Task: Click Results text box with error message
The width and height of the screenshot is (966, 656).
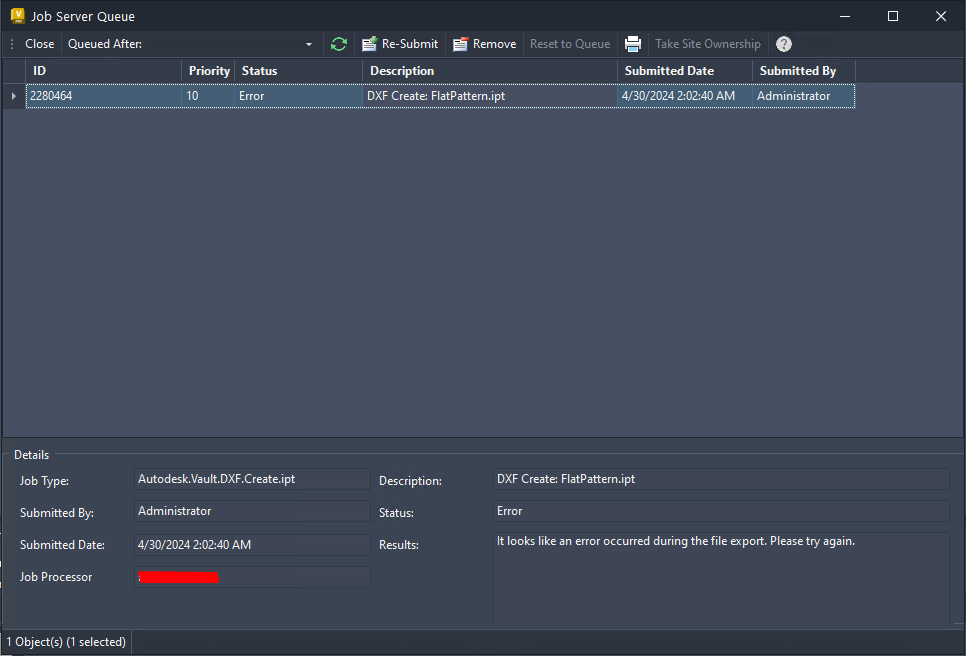Action: (x=721, y=579)
